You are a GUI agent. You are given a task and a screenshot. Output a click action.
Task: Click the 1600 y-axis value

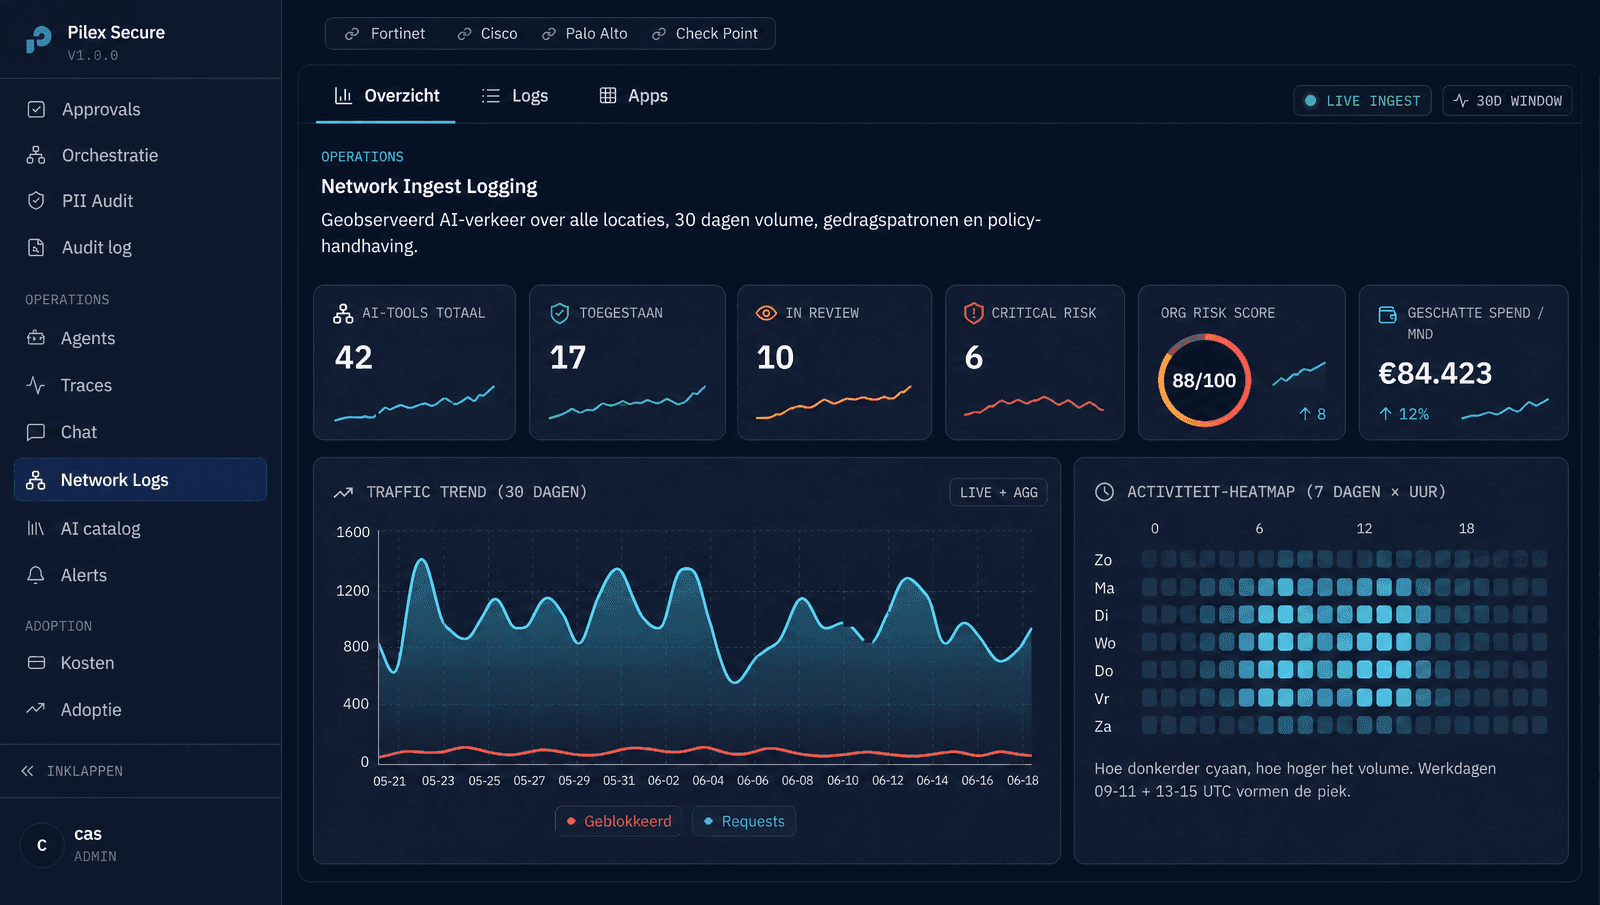[x=353, y=532]
